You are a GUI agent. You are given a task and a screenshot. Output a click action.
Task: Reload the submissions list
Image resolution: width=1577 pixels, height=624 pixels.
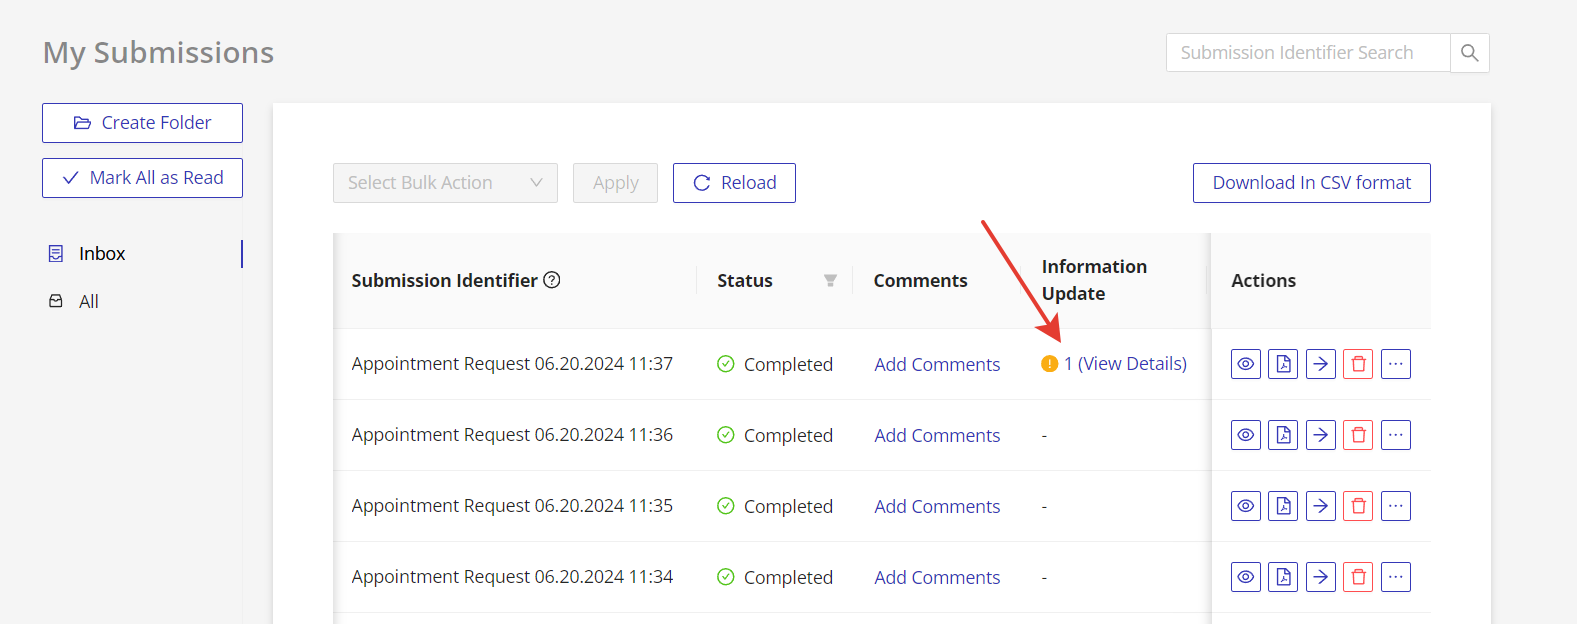tap(734, 183)
